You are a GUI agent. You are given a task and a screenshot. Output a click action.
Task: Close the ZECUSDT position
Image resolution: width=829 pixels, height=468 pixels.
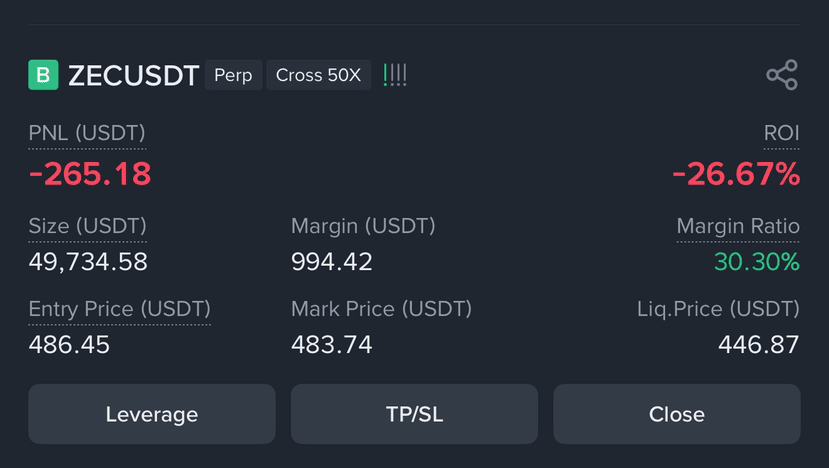(x=677, y=414)
